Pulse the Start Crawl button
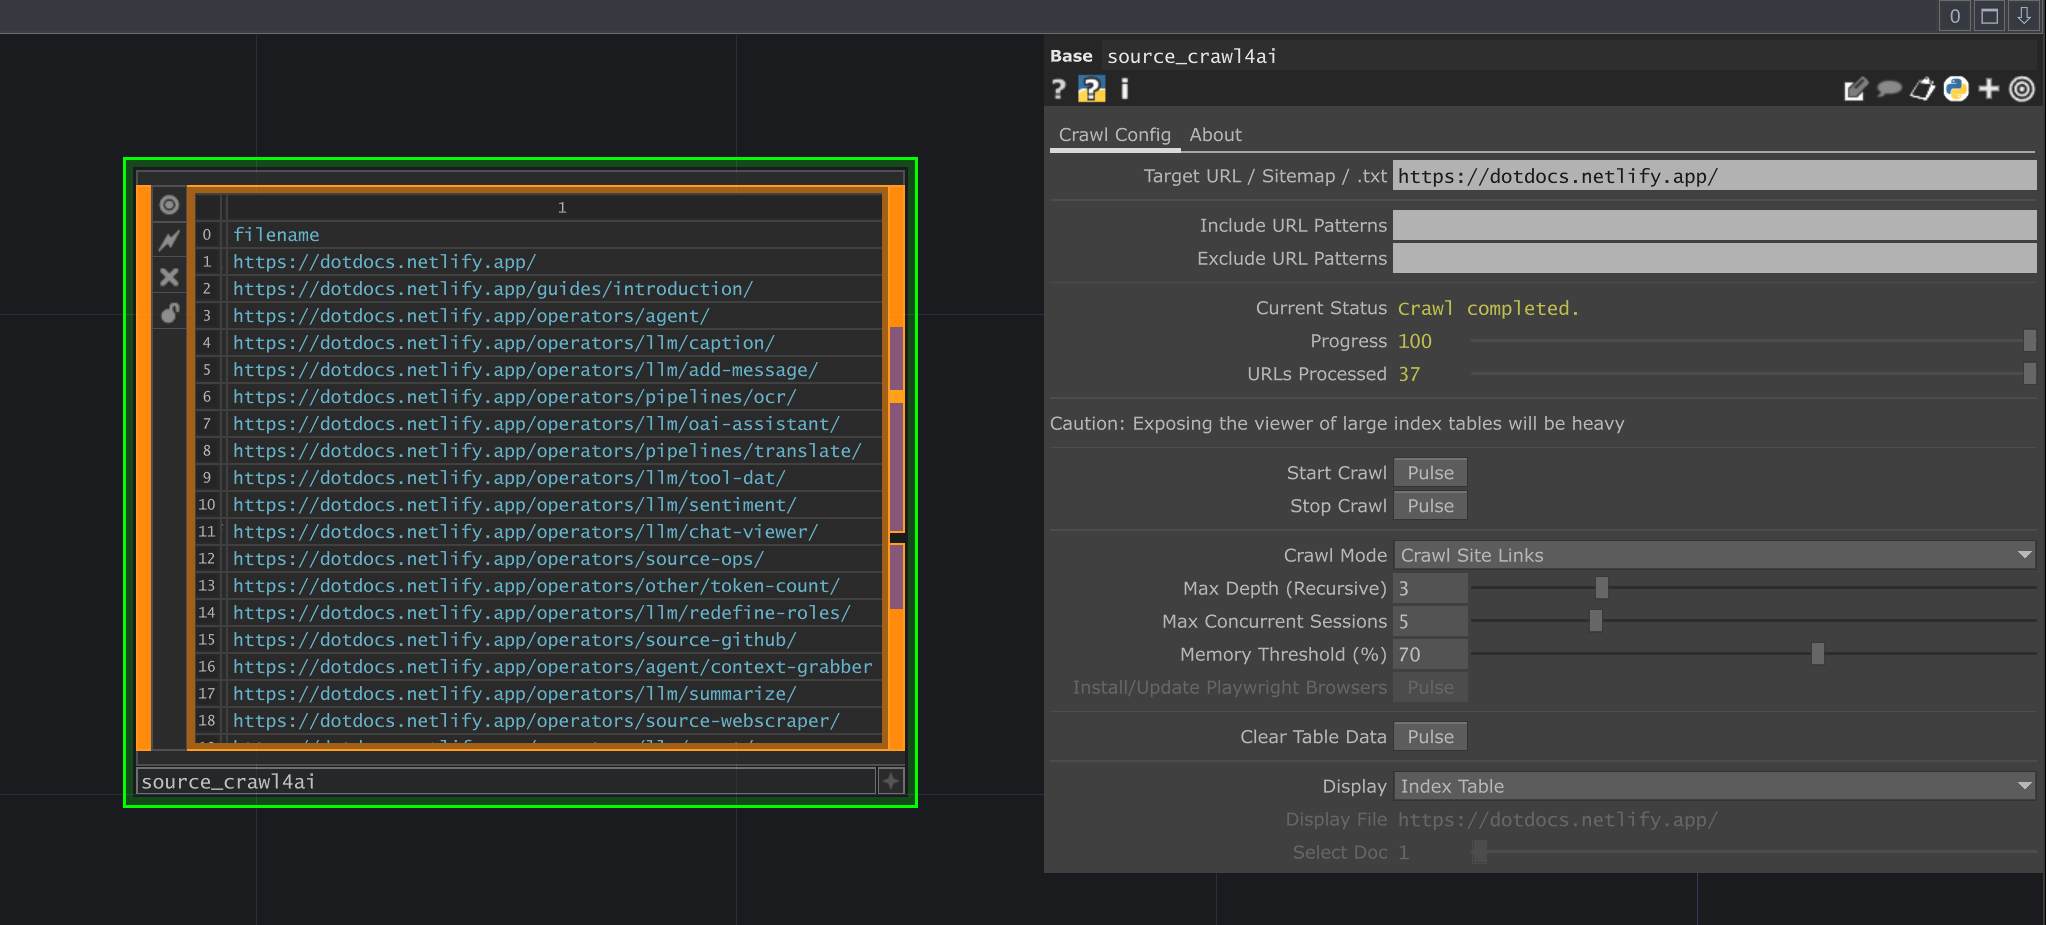This screenshot has height=925, width=2046. click(x=1429, y=472)
